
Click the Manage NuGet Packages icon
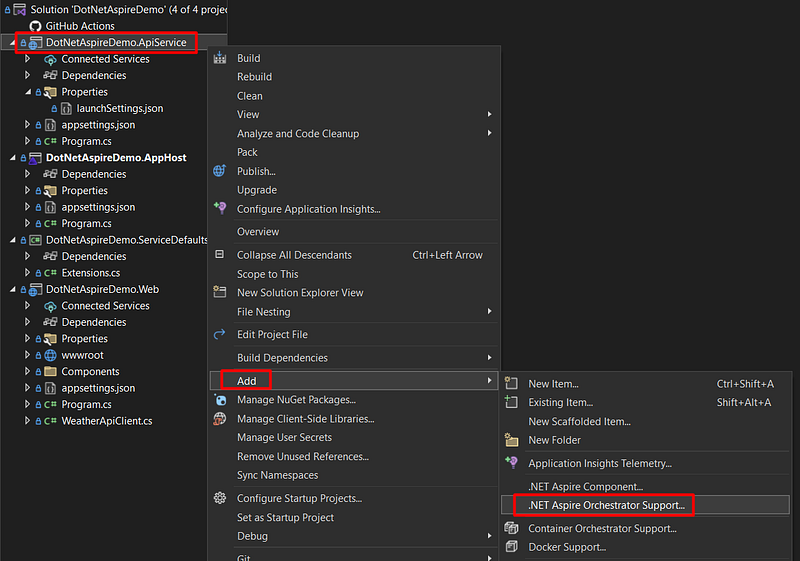[x=220, y=399]
